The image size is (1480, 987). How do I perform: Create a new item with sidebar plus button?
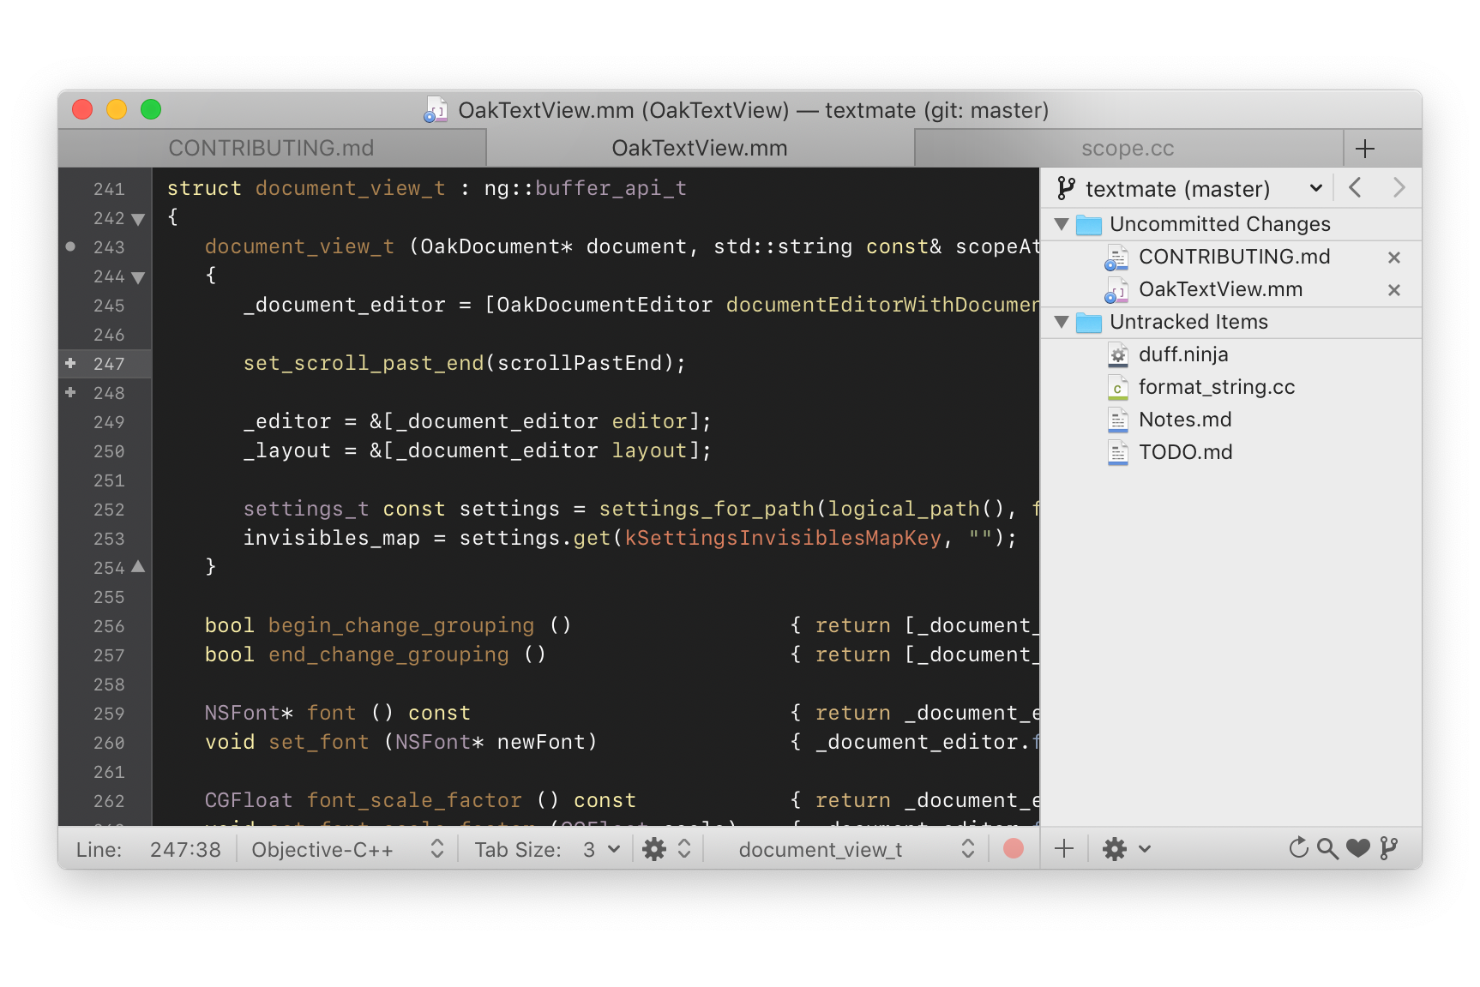tap(1064, 849)
